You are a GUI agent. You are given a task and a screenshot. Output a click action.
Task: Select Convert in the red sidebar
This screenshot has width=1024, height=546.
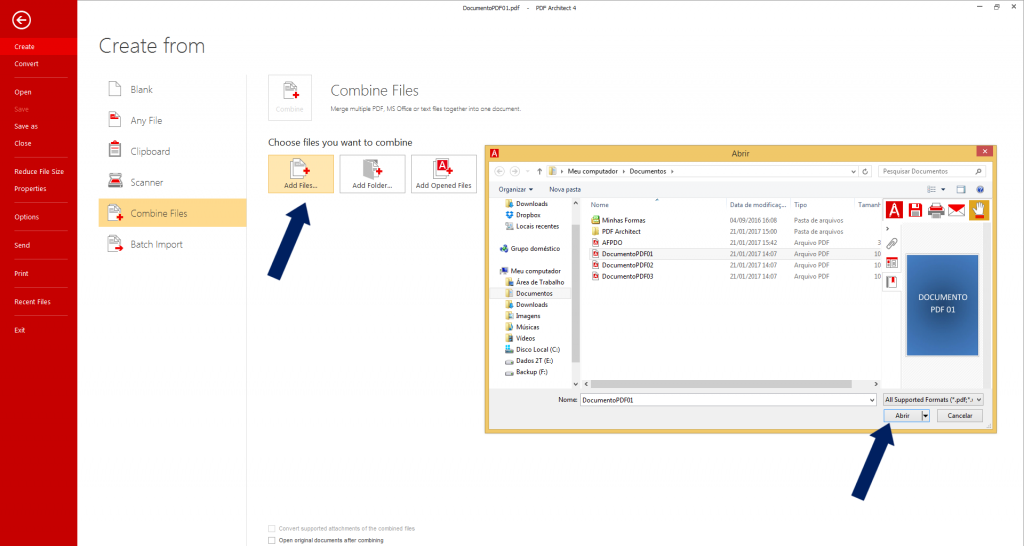tap(26, 63)
